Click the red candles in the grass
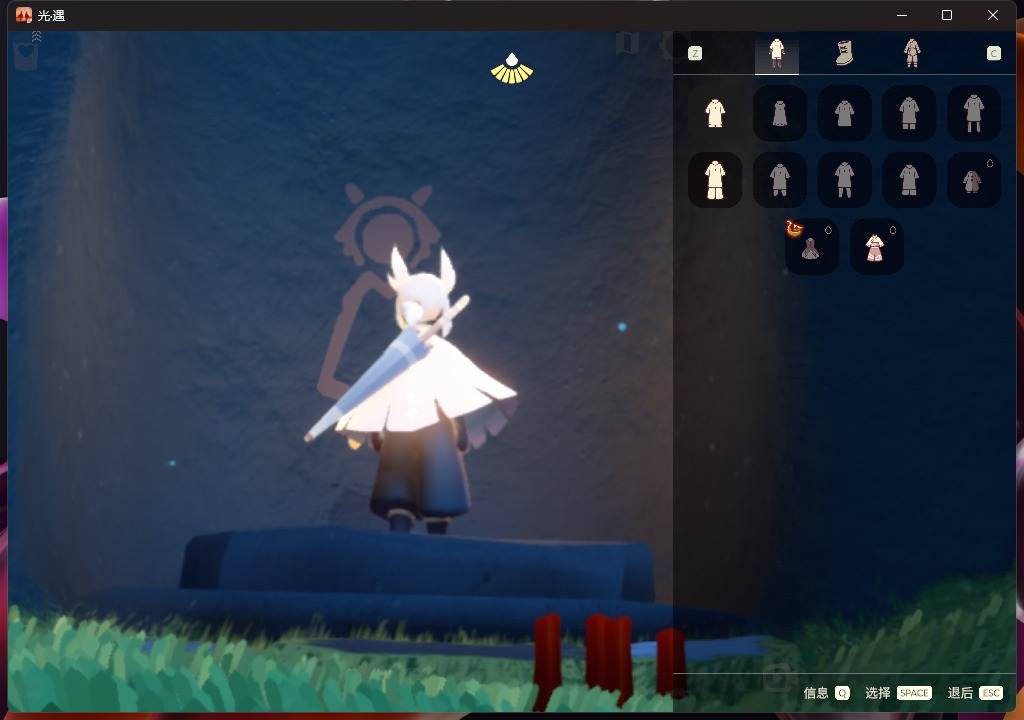1024x720 pixels. click(x=607, y=659)
